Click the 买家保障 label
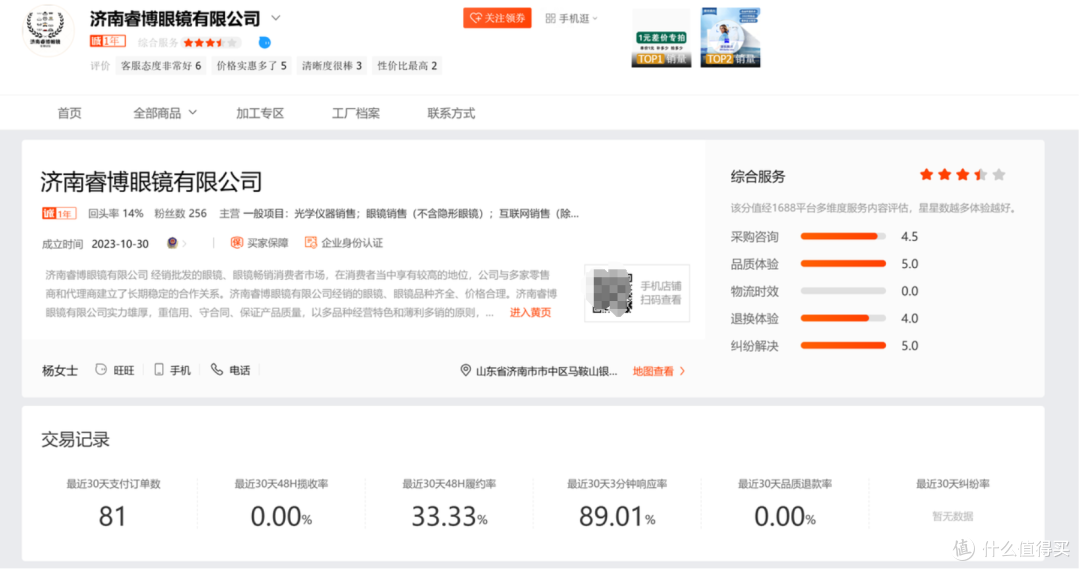 click(x=268, y=242)
